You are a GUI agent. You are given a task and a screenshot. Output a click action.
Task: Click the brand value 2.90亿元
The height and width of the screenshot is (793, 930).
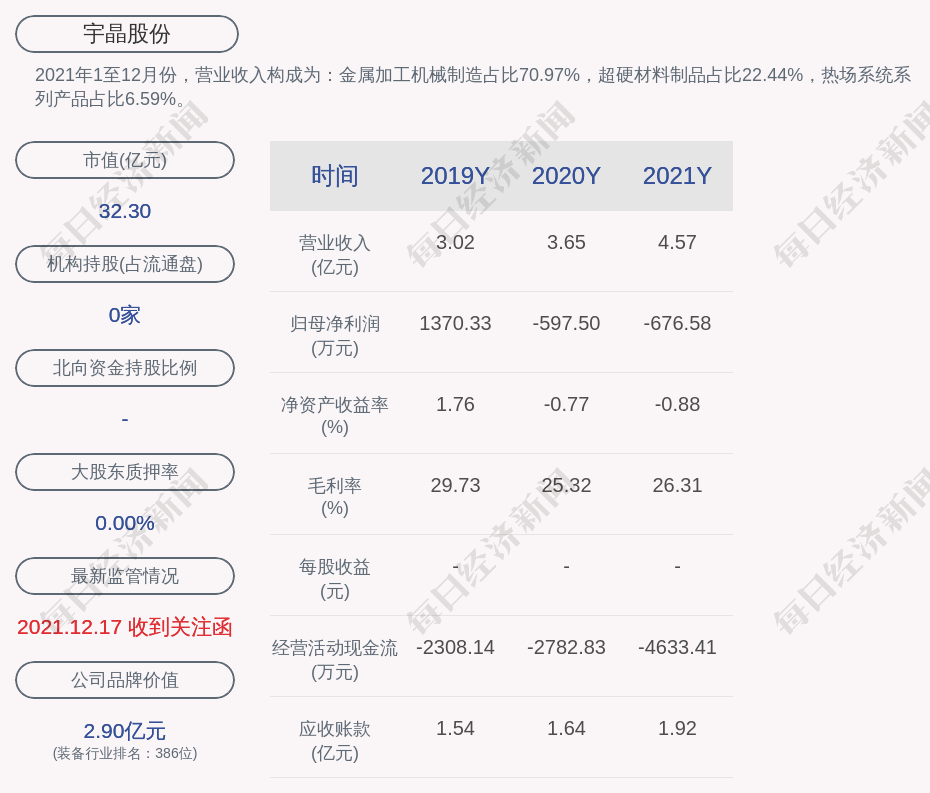(125, 731)
